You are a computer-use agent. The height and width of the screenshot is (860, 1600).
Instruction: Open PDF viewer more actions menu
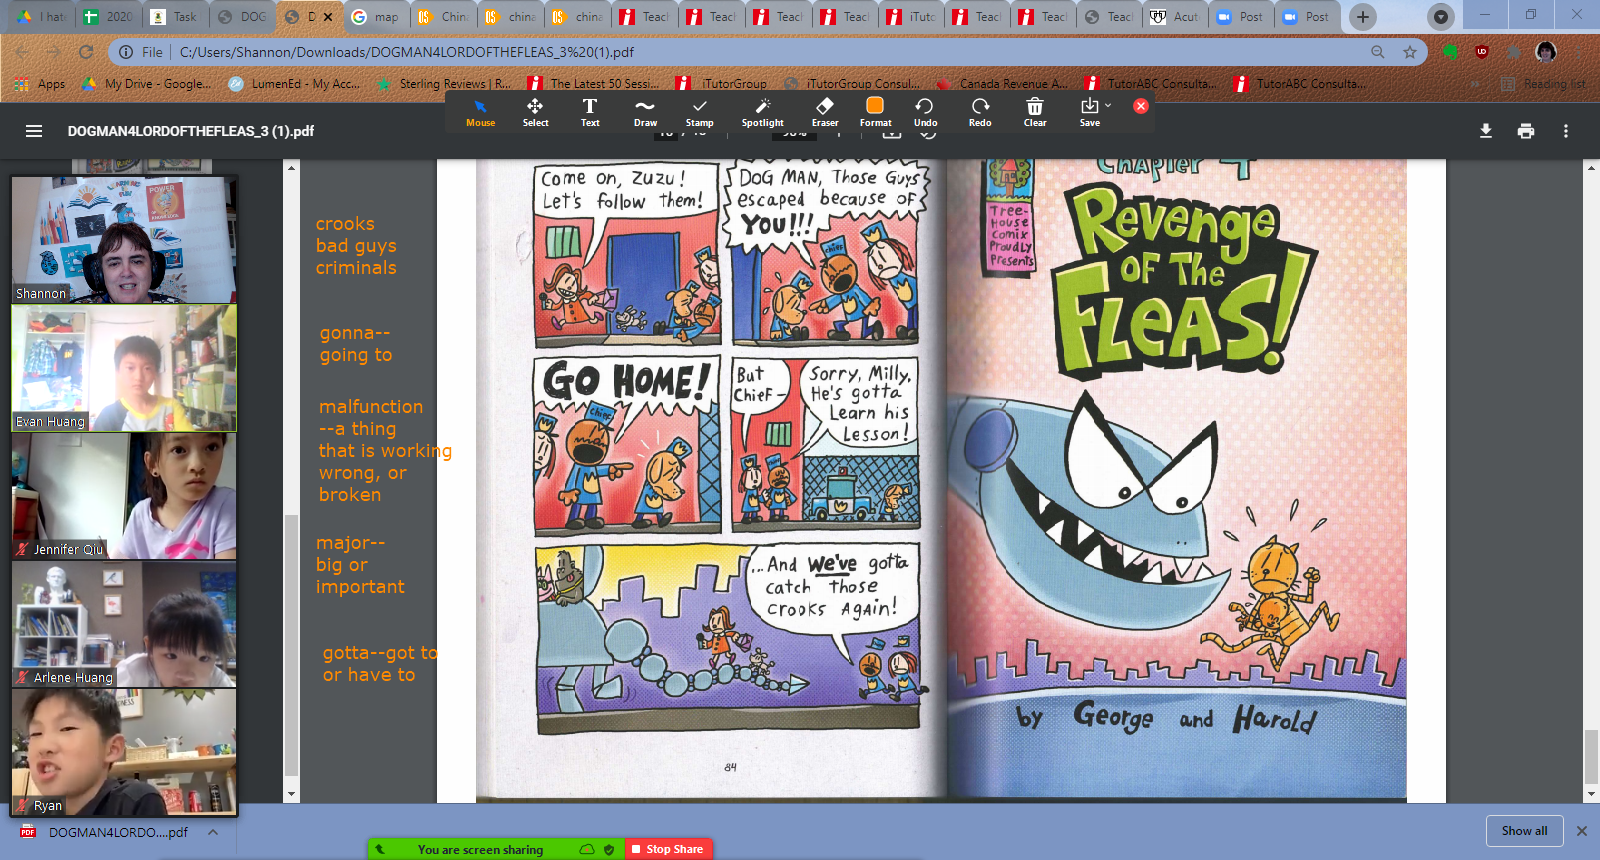click(x=1566, y=131)
